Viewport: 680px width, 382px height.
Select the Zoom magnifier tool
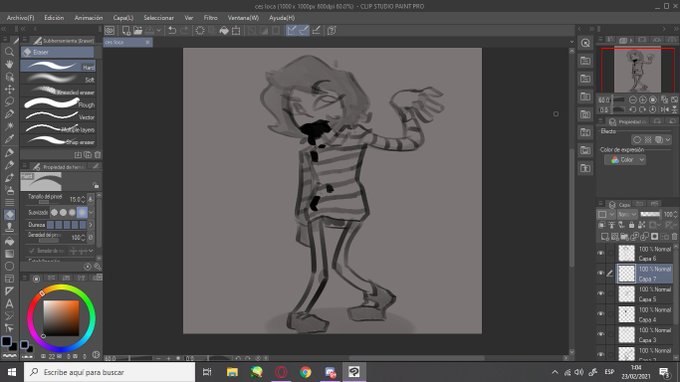(x=9, y=52)
